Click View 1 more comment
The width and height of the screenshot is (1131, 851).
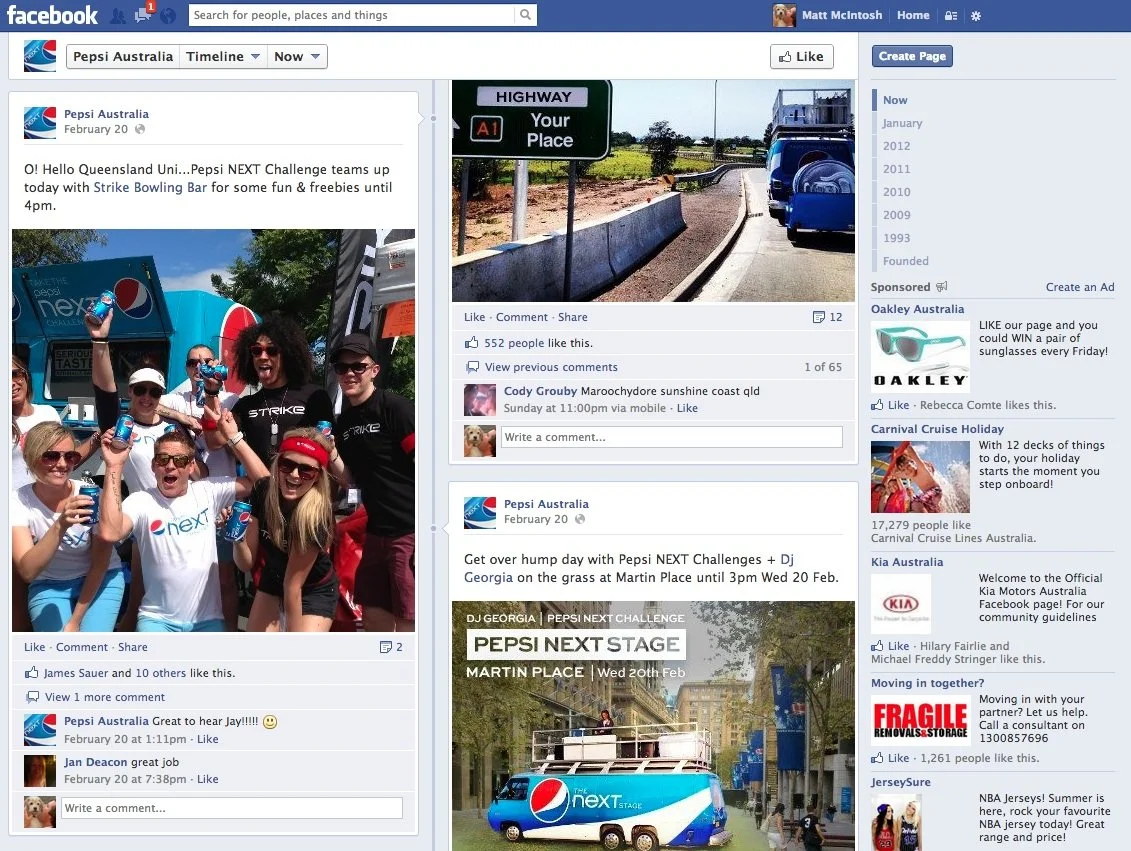(x=105, y=697)
